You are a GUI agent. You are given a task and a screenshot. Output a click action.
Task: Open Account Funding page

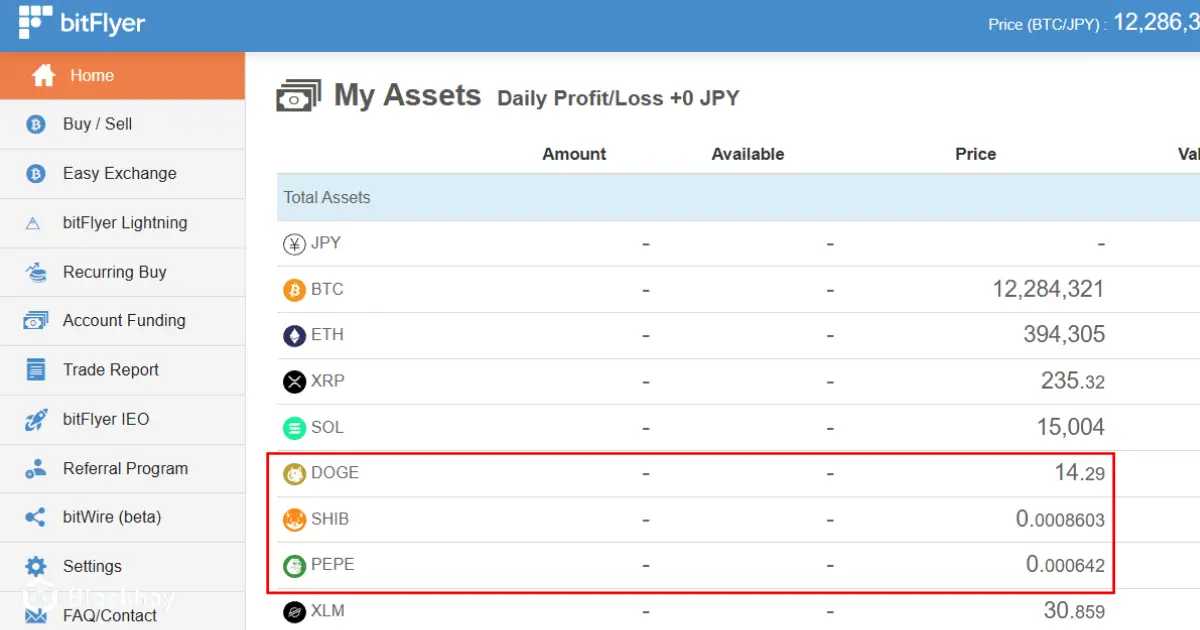coord(122,321)
